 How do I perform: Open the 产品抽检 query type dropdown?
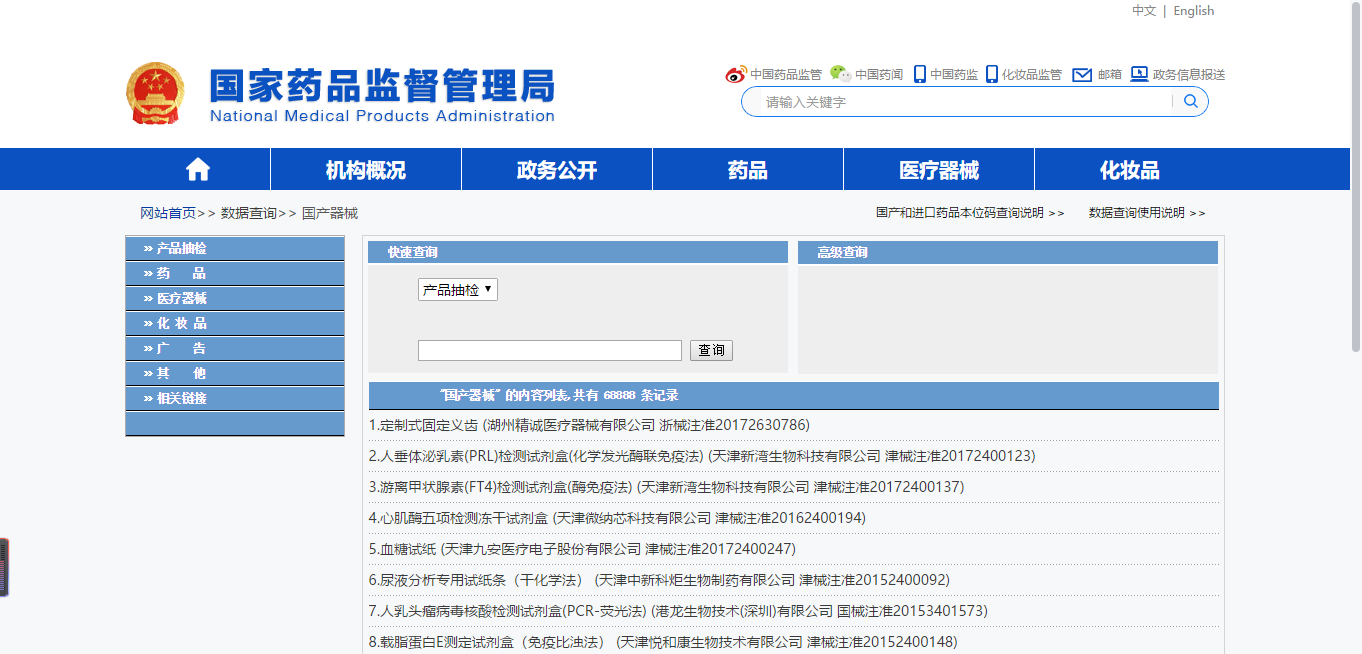click(x=458, y=289)
